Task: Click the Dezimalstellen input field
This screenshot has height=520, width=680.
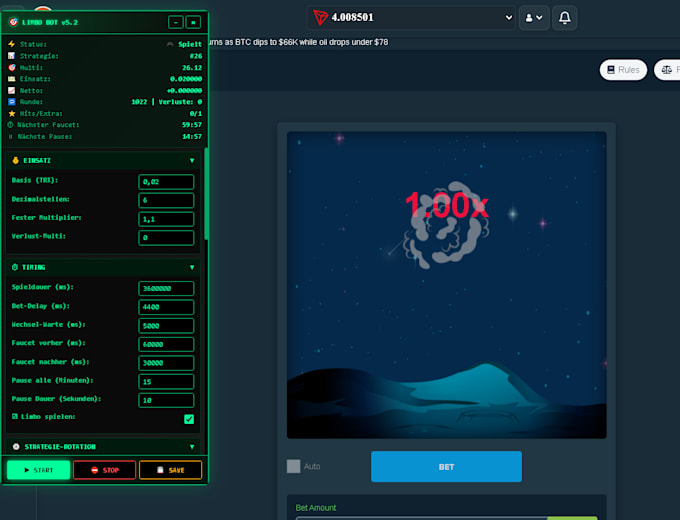Action: coord(166,200)
